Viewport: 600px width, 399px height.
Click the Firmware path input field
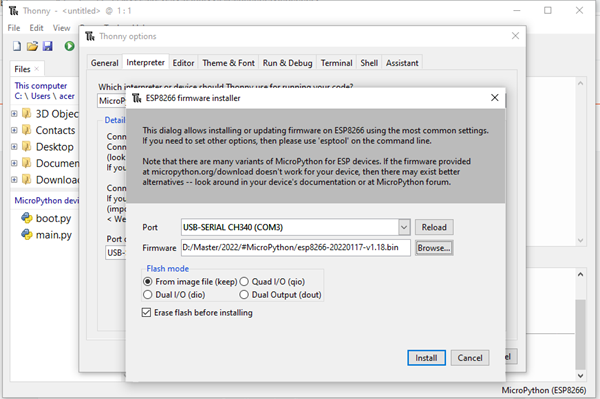click(295, 248)
